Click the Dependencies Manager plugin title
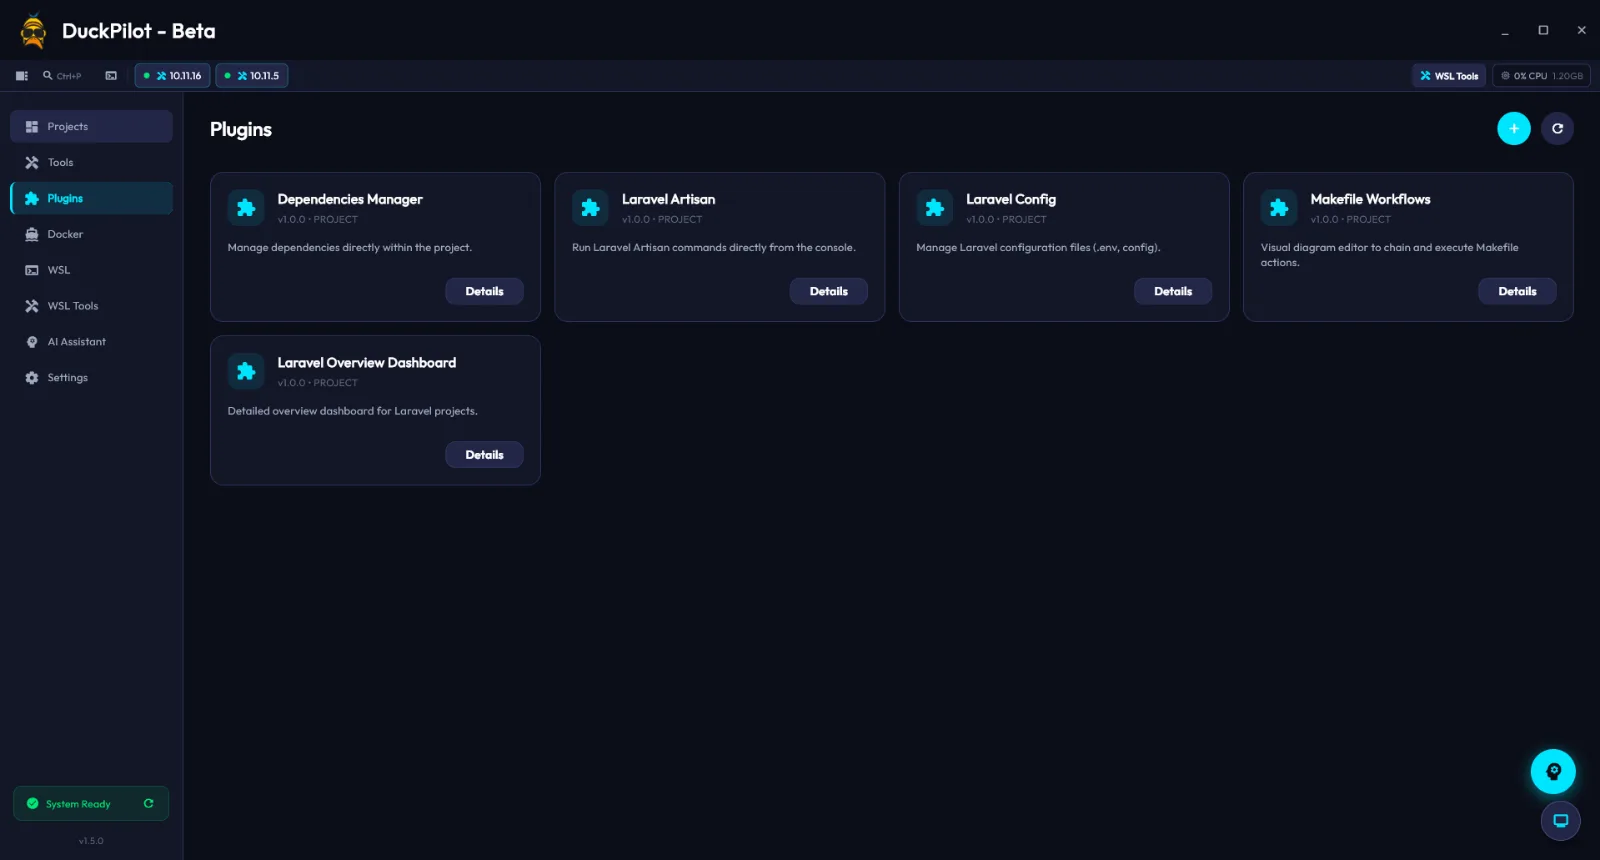 coord(350,199)
